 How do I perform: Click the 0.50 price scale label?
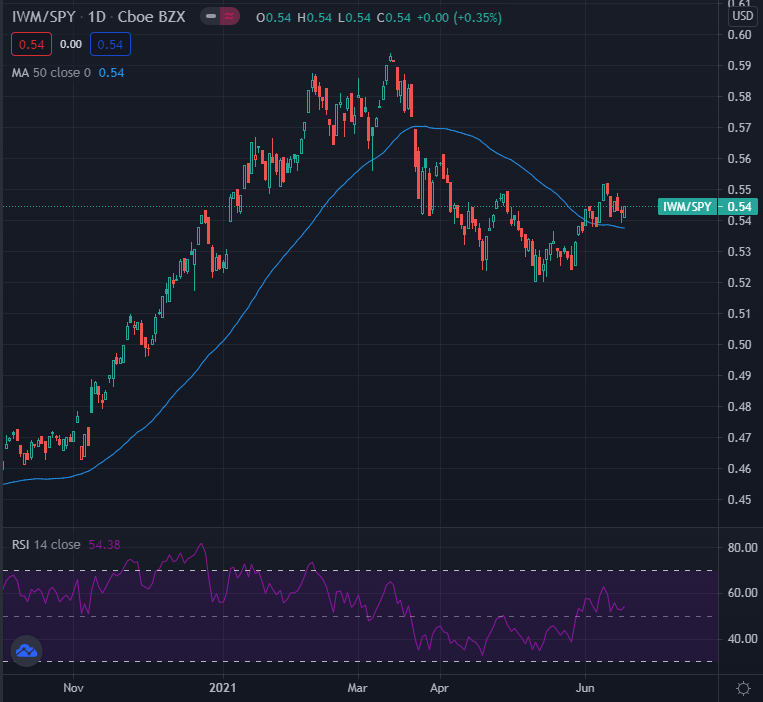click(x=739, y=344)
